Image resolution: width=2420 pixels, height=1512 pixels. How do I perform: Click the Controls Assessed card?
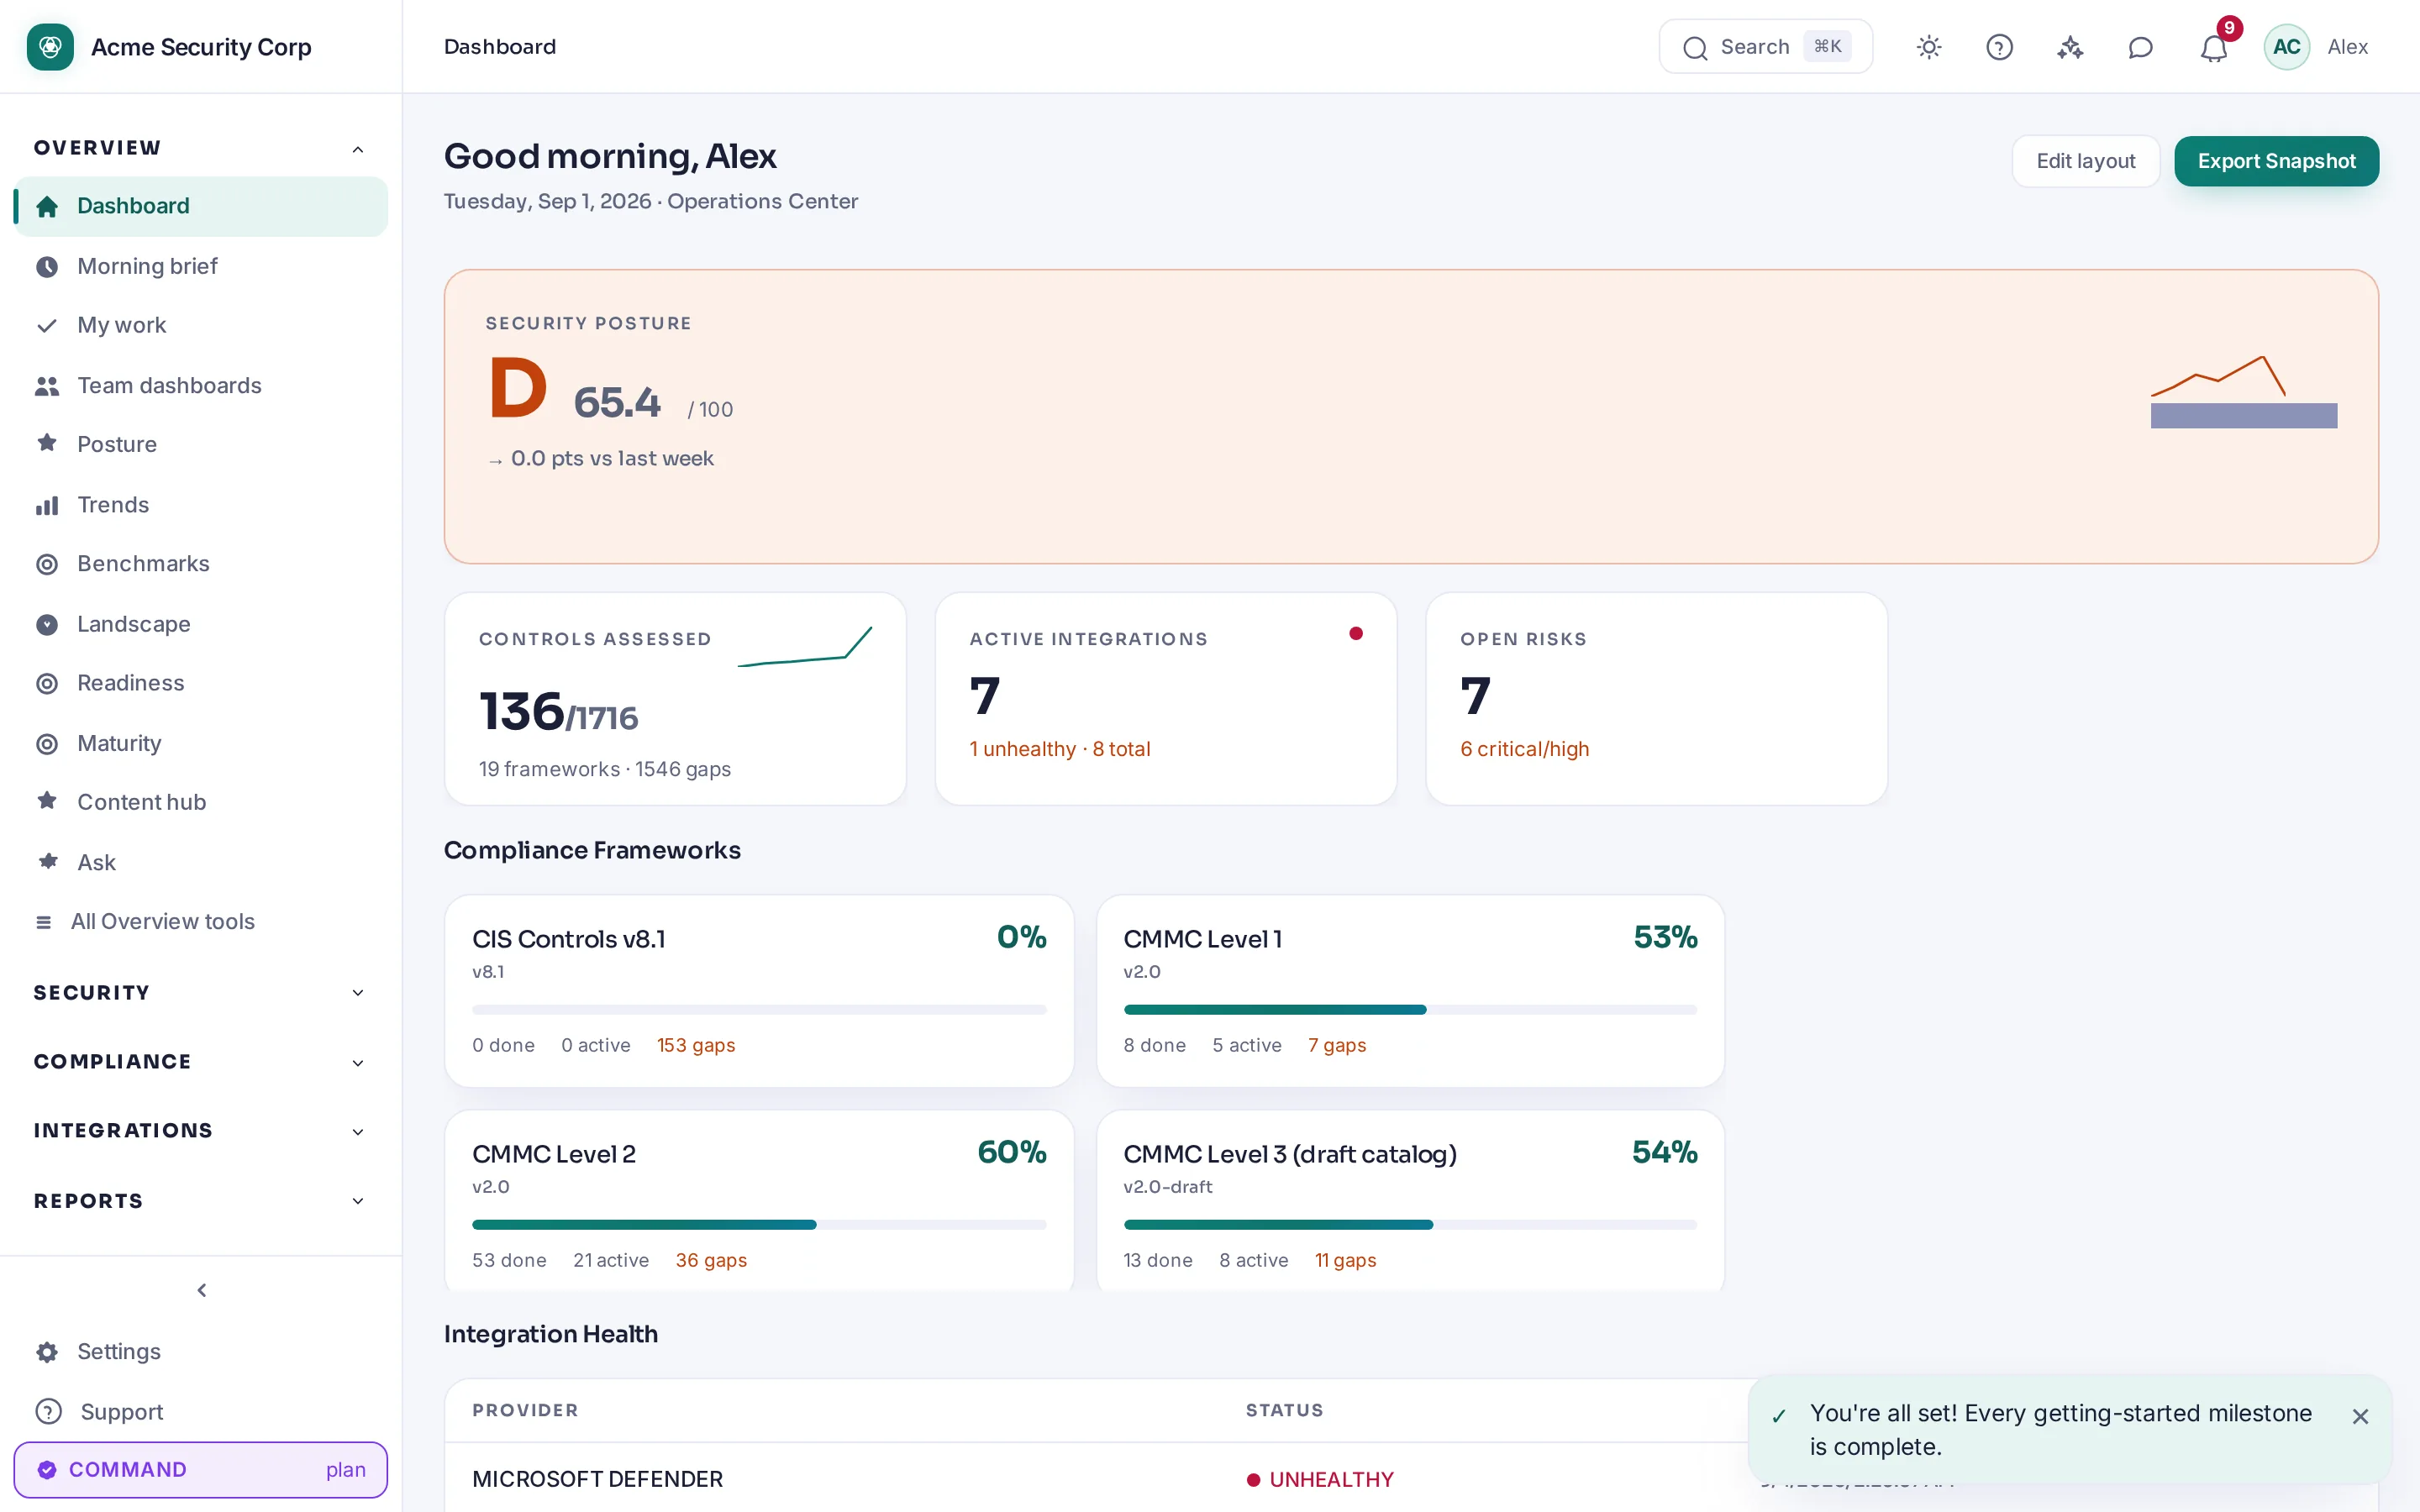coord(675,699)
